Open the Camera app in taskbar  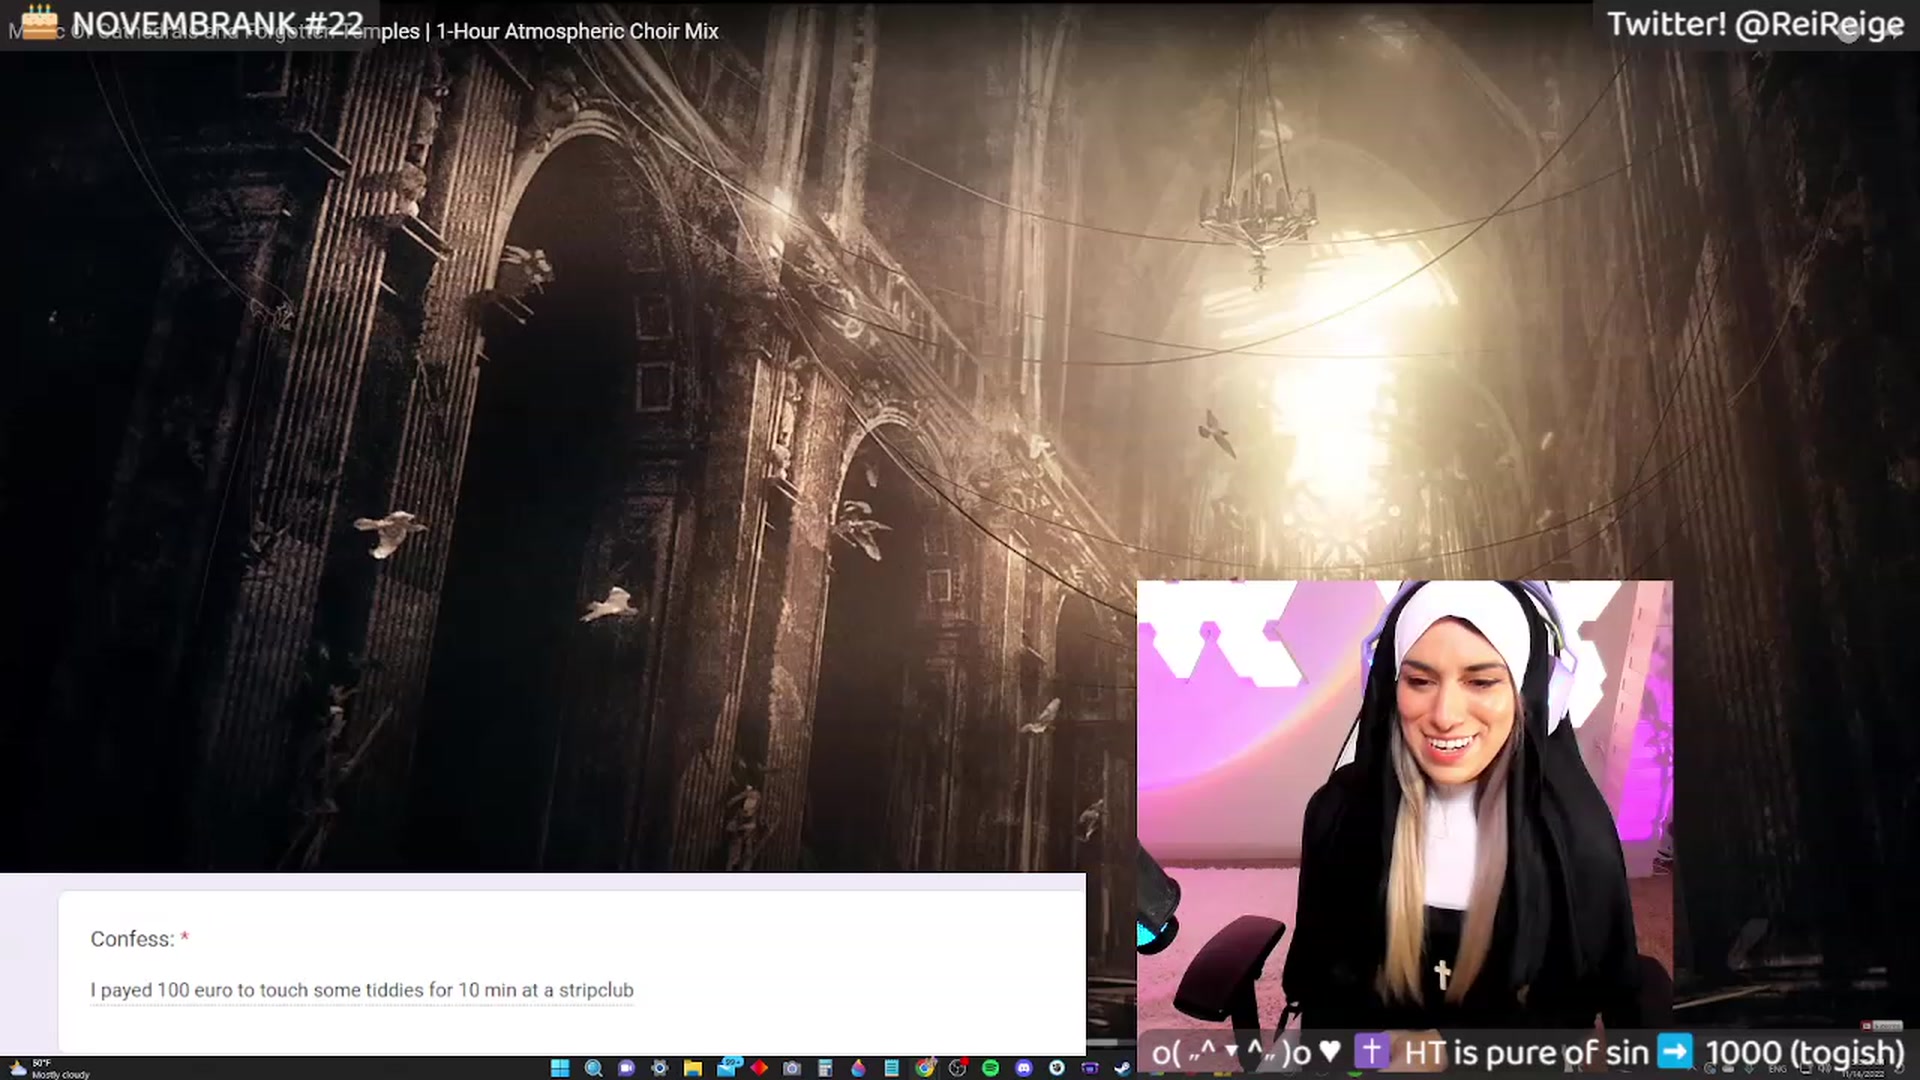(x=792, y=1068)
